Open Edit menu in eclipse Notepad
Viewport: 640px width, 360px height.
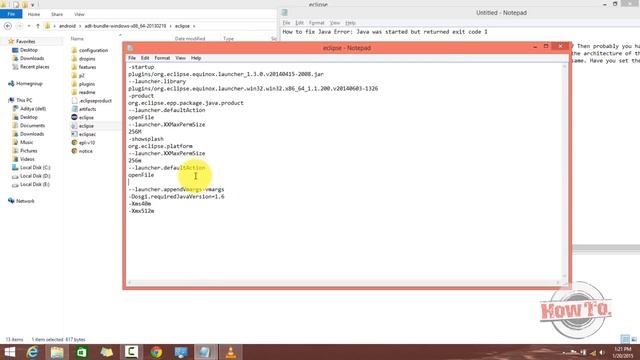[145, 58]
